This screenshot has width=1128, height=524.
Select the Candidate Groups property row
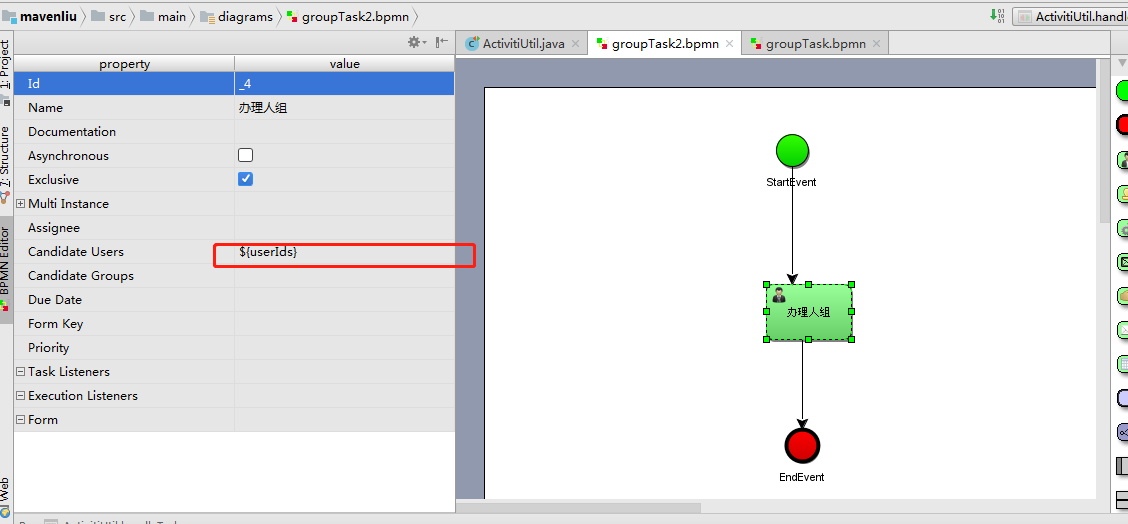pyautogui.click(x=235, y=276)
